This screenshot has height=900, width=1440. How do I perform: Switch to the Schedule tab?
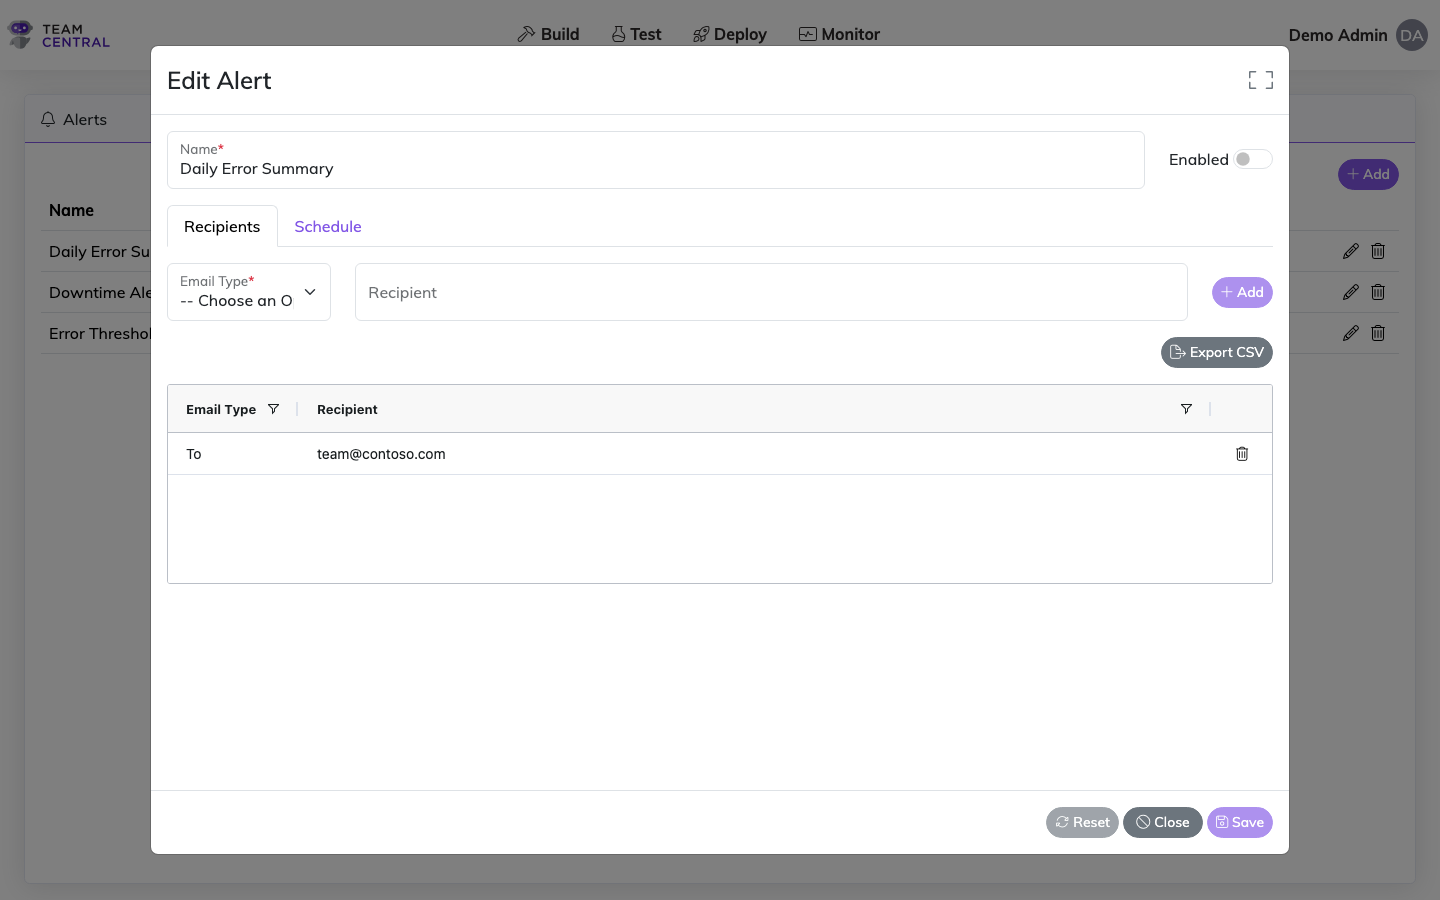[x=328, y=227]
